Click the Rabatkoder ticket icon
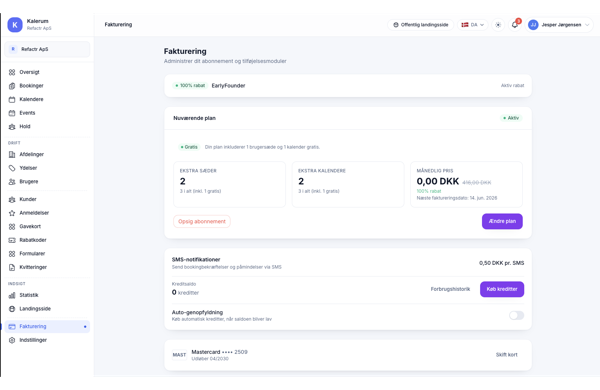 [x=12, y=240]
